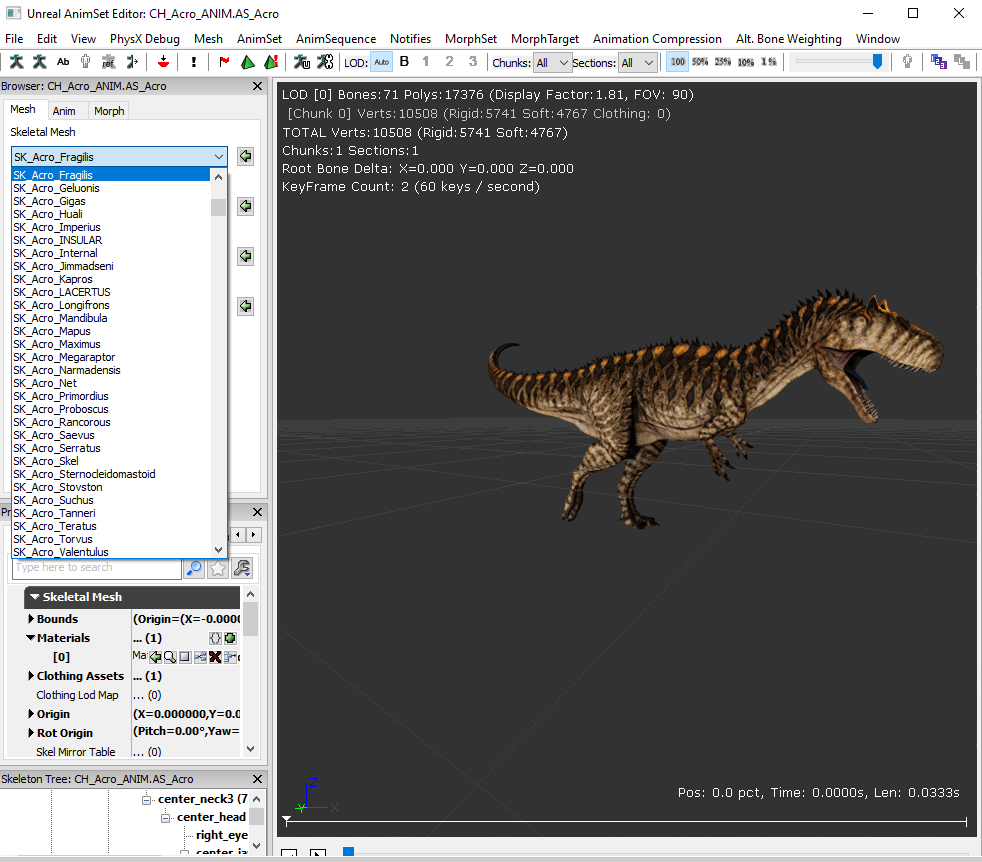982x862 pixels.
Task: Open the wrench options icon in properties
Action: pos(241,568)
